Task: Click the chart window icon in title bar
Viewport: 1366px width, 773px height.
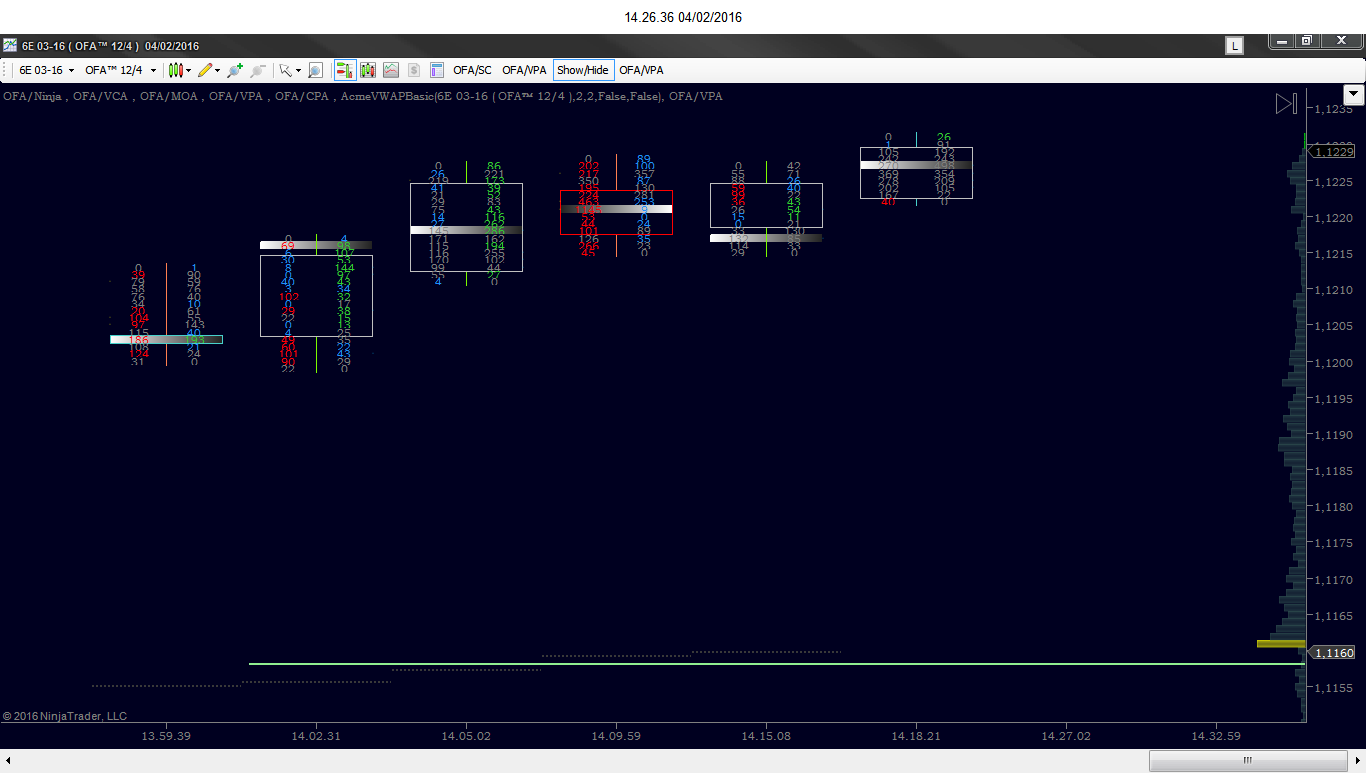Action: (10, 46)
